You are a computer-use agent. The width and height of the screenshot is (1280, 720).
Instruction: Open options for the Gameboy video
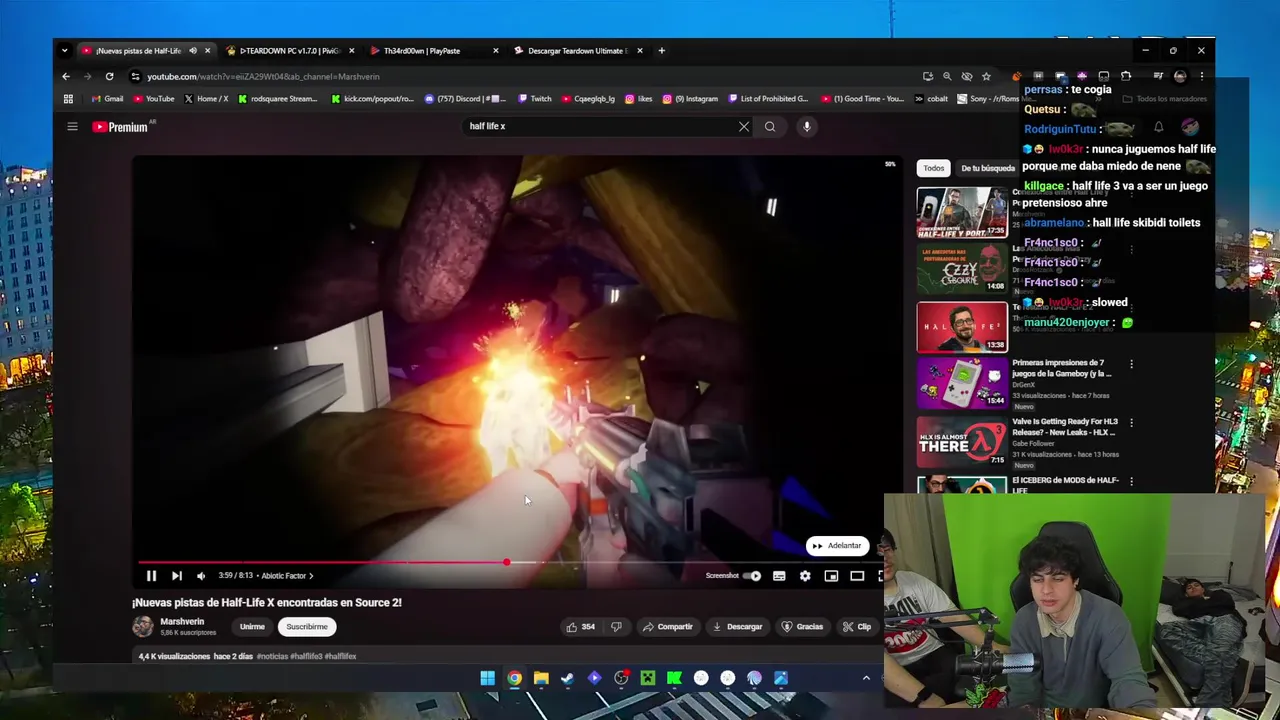tap(1131, 364)
